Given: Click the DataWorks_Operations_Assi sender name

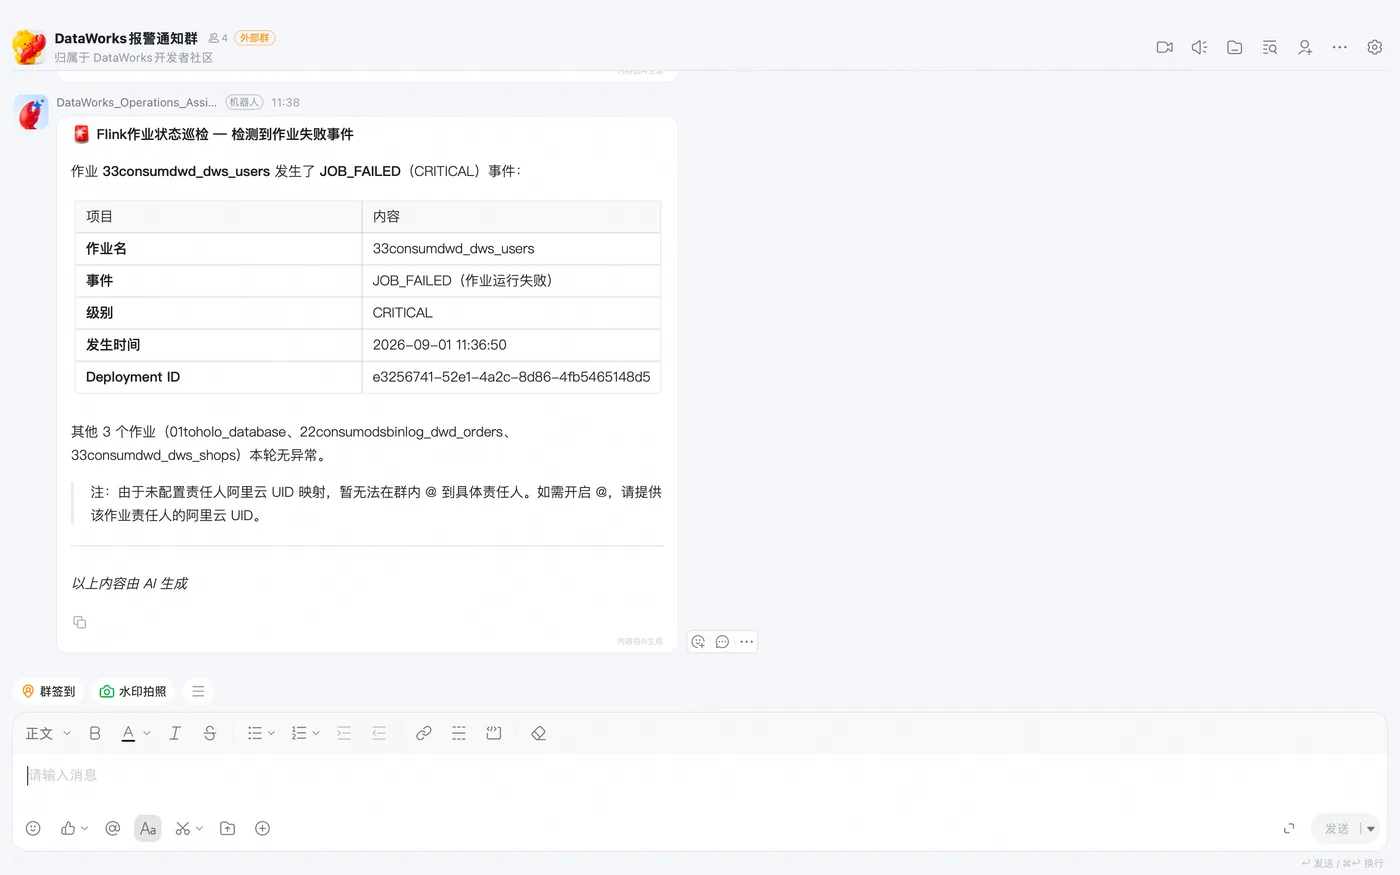Looking at the screenshot, I should [x=136, y=102].
